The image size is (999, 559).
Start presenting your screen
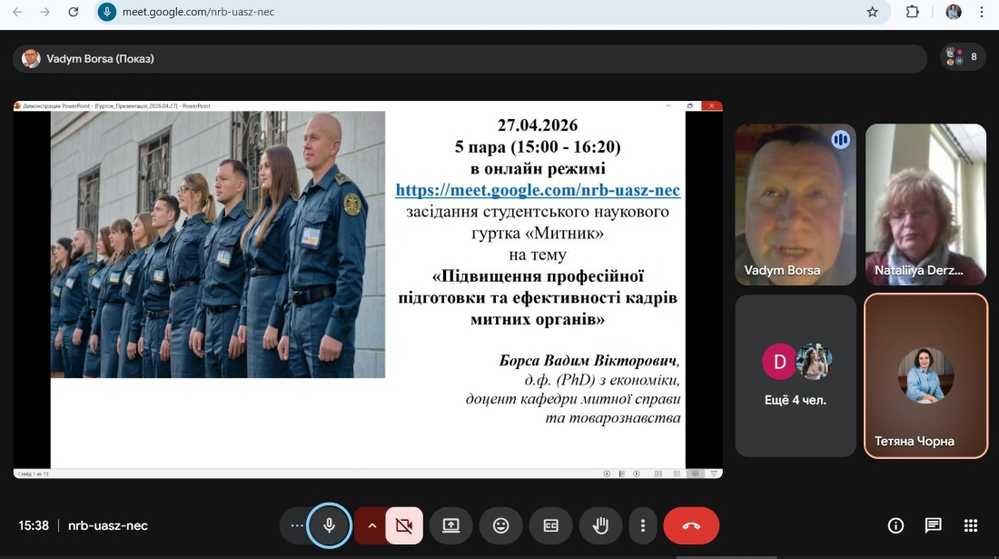[451, 525]
